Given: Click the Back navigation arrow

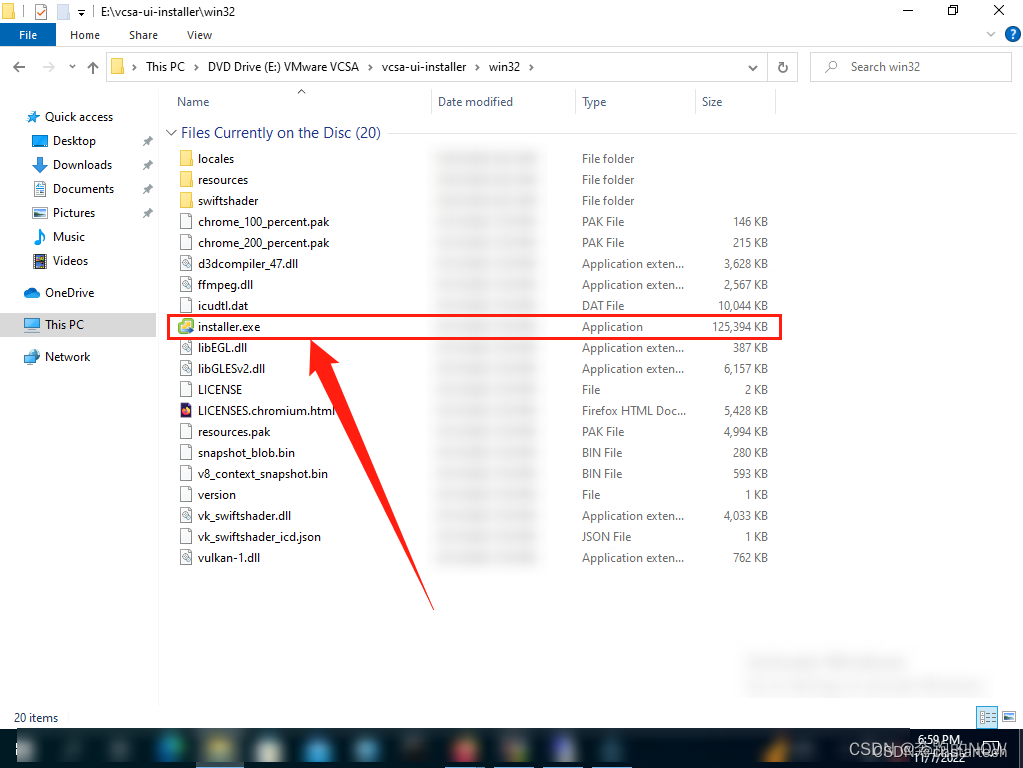Looking at the screenshot, I should pos(20,67).
